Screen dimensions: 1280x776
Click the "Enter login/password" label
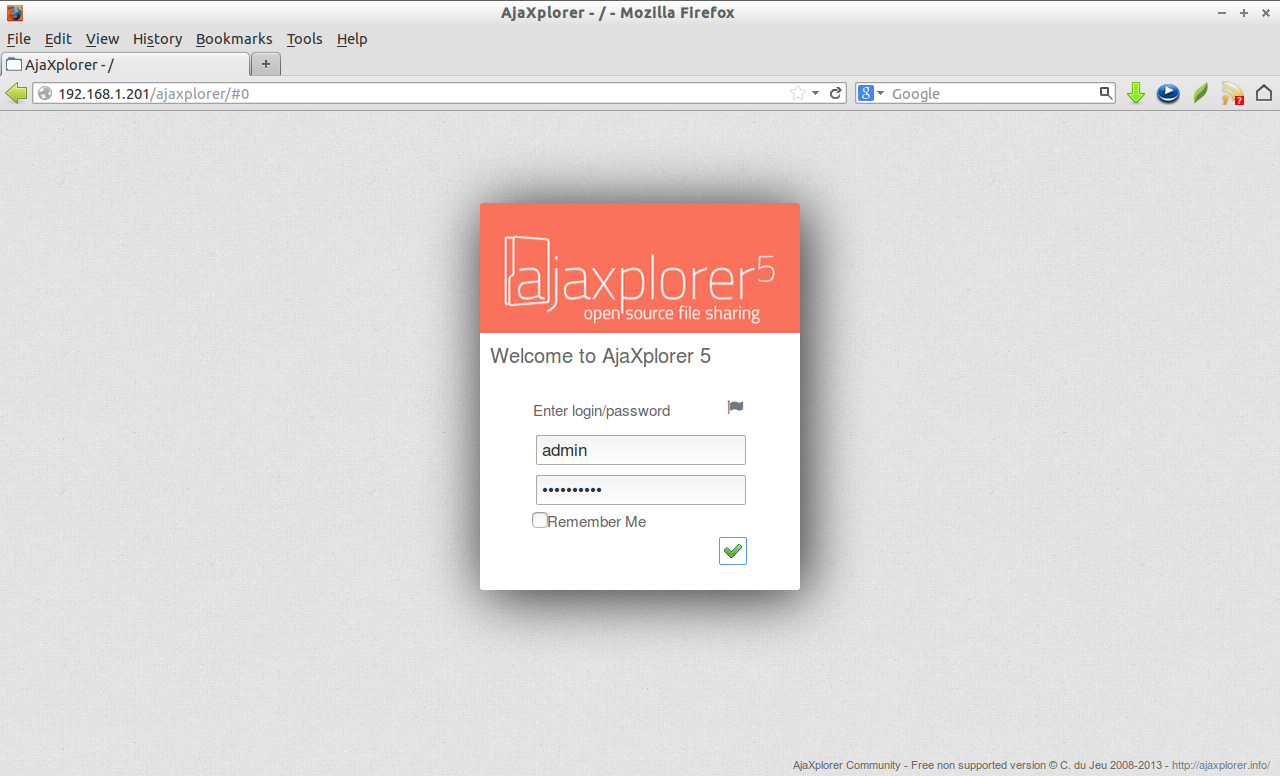602,411
